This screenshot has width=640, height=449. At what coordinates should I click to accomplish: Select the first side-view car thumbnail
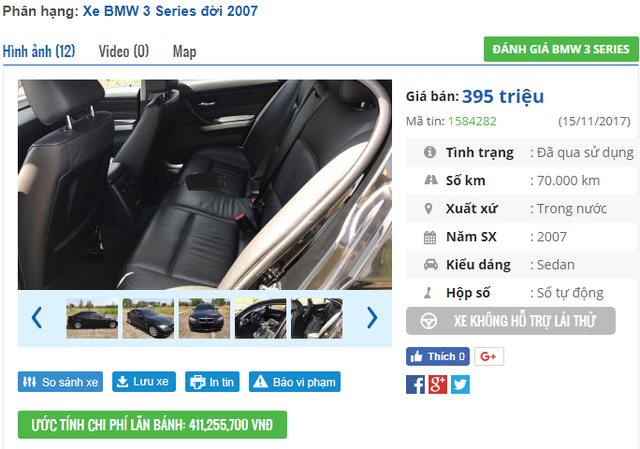point(92,318)
